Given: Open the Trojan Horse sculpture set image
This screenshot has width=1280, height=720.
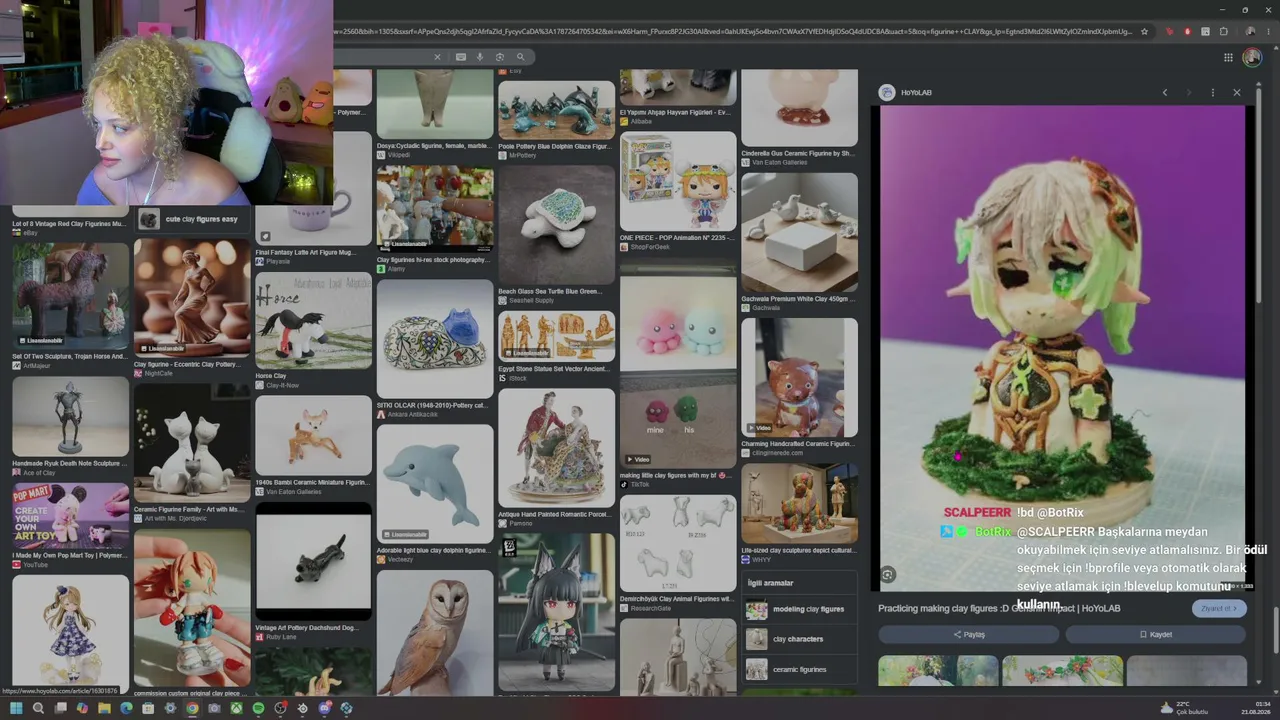Looking at the screenshot, I should (70, 296).
